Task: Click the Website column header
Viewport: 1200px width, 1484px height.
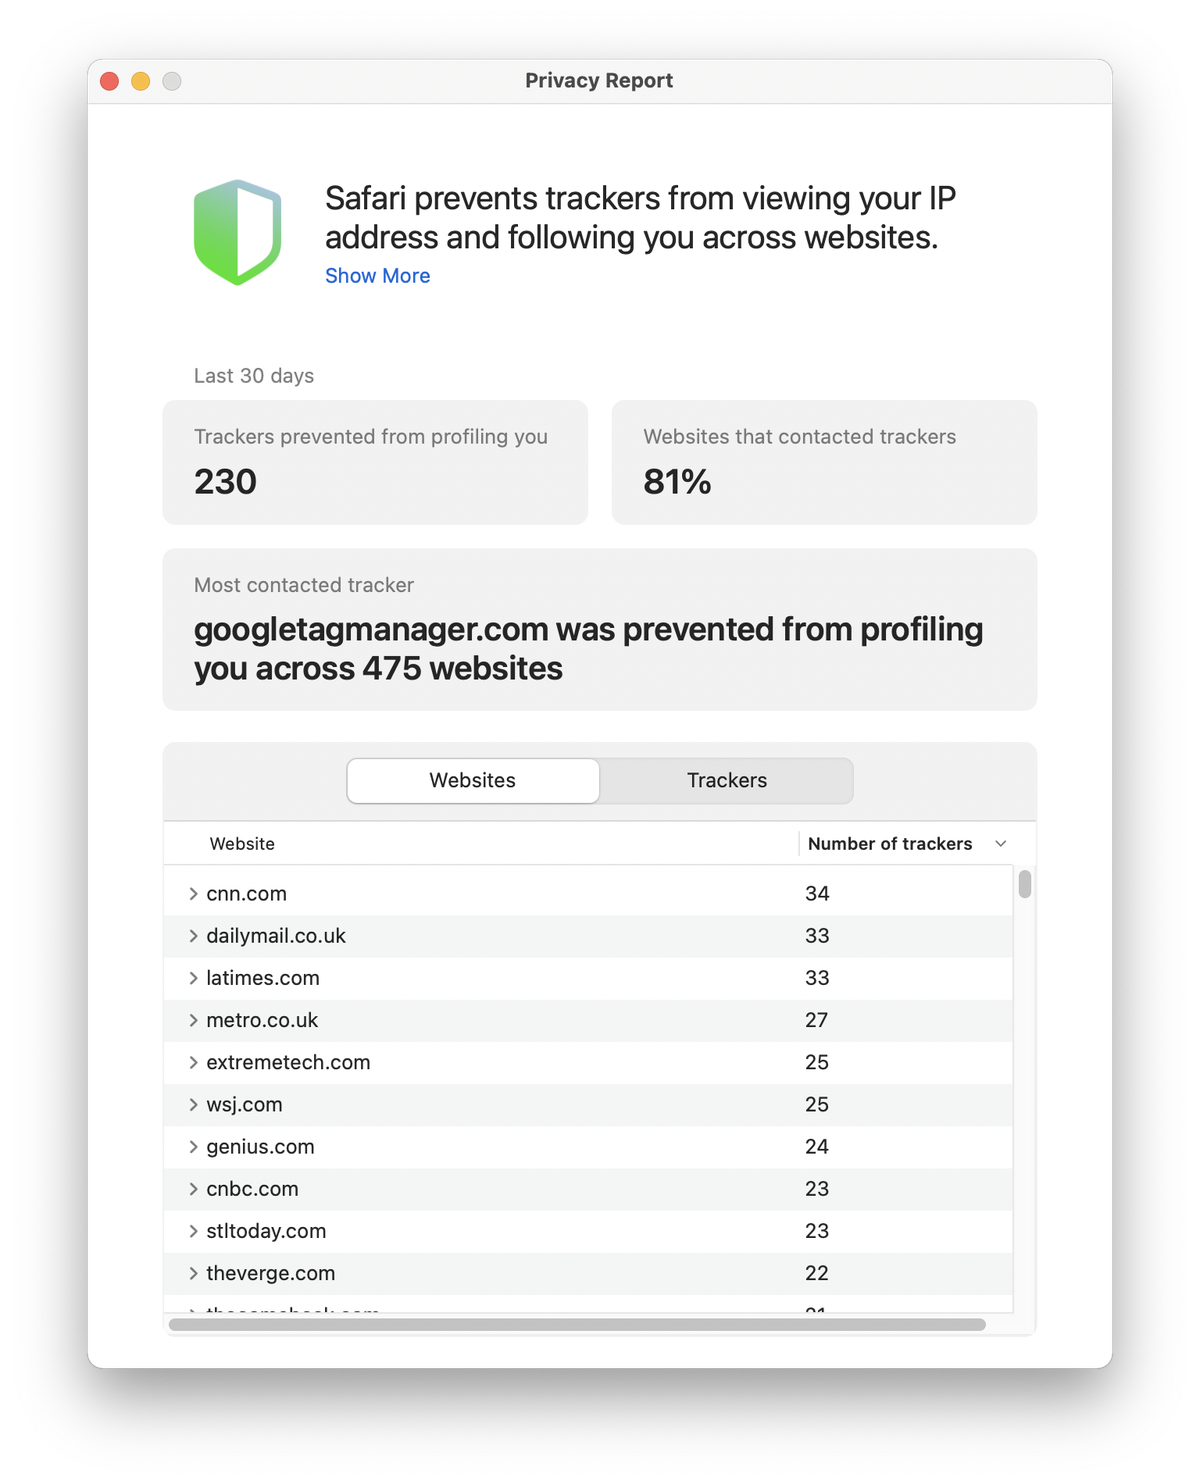Action: pos(242,844)
